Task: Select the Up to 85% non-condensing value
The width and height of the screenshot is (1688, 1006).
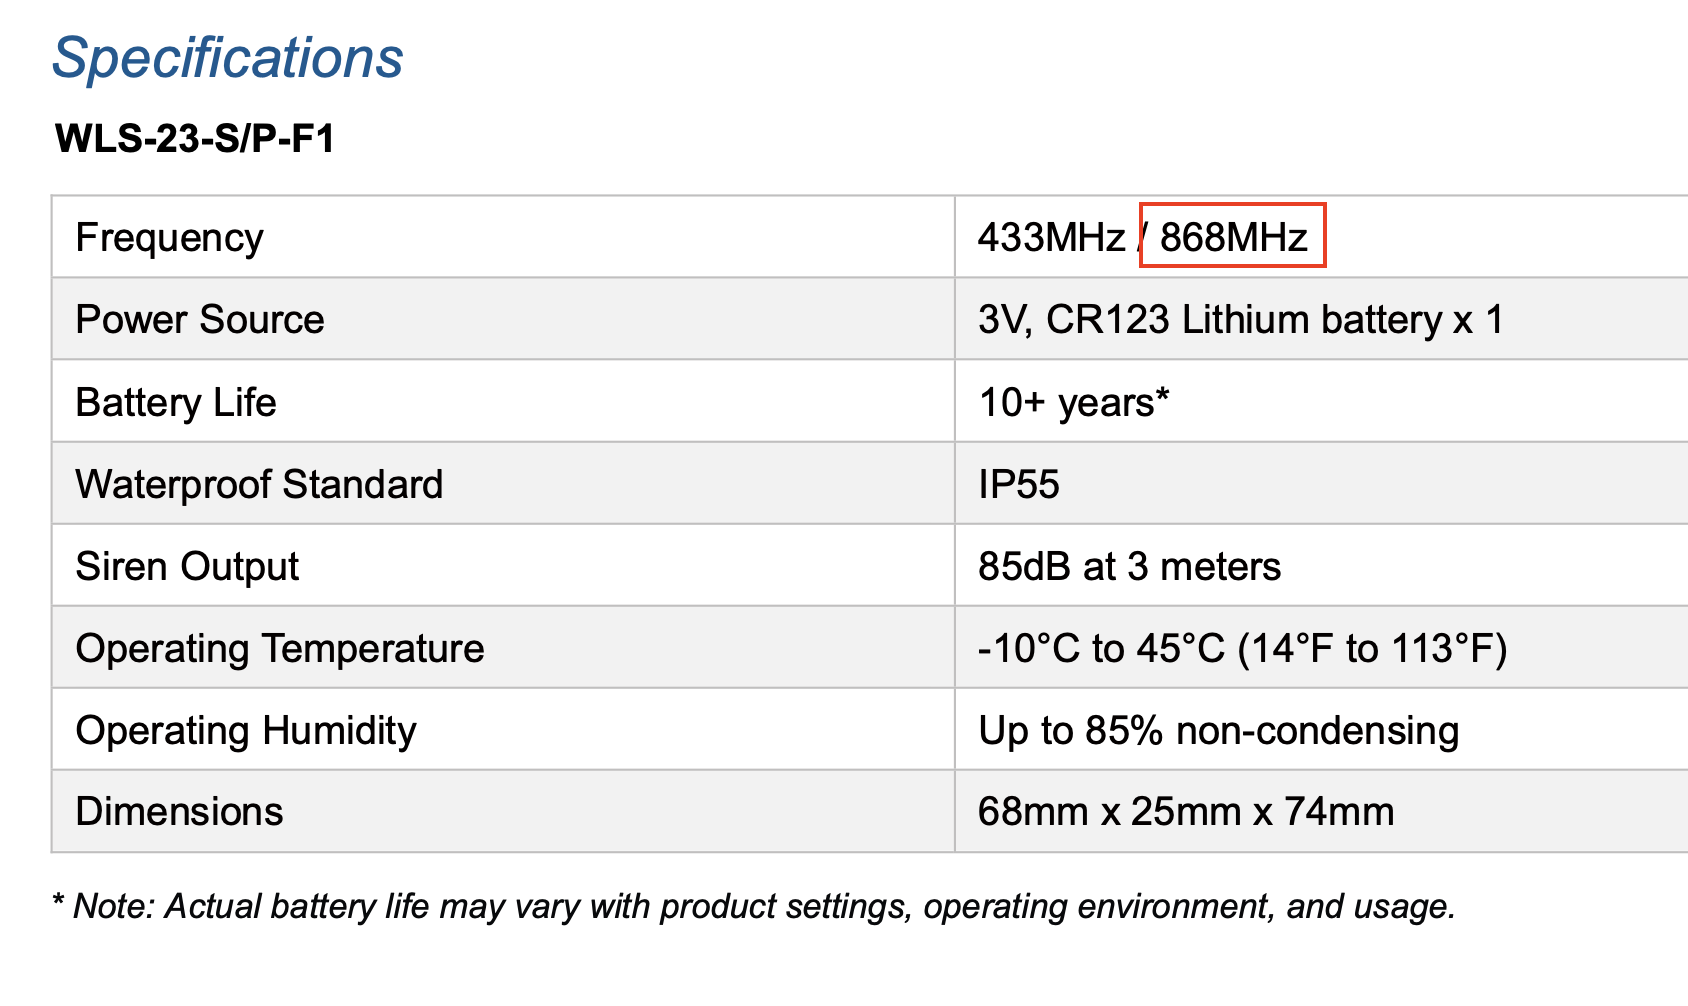Action: point(1218,731)
